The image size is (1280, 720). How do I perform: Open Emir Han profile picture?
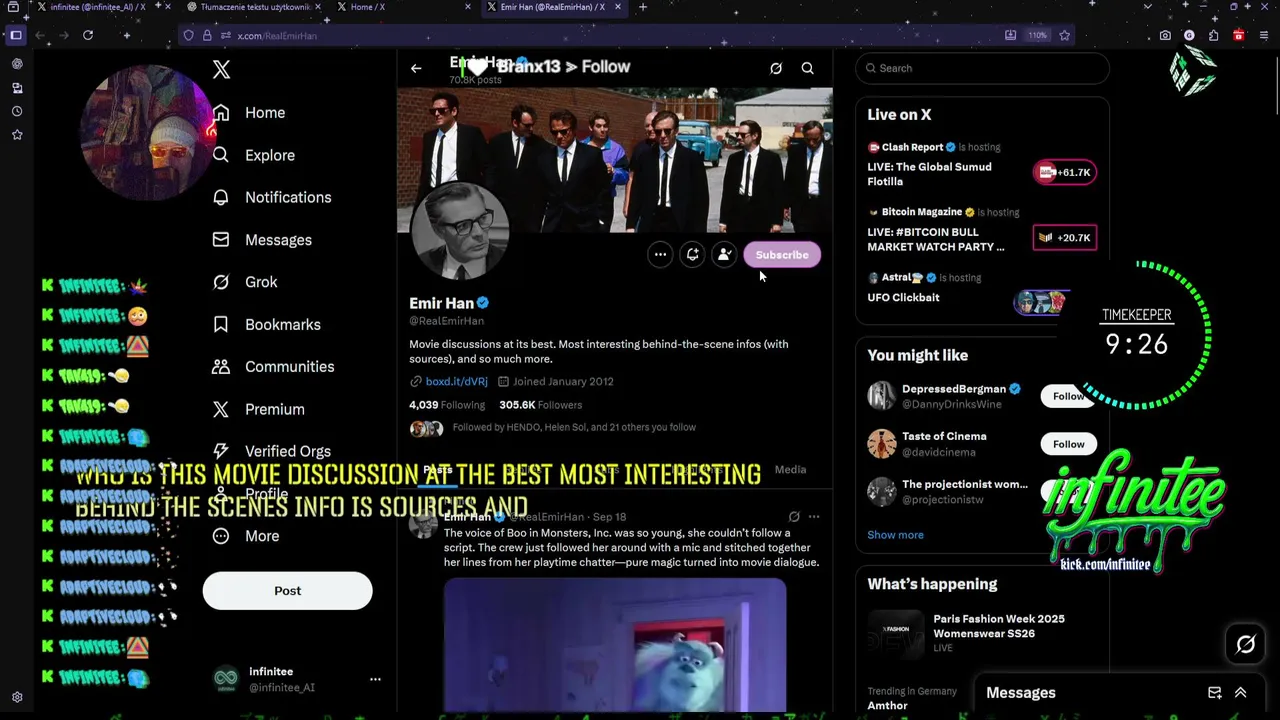point(460,232)
